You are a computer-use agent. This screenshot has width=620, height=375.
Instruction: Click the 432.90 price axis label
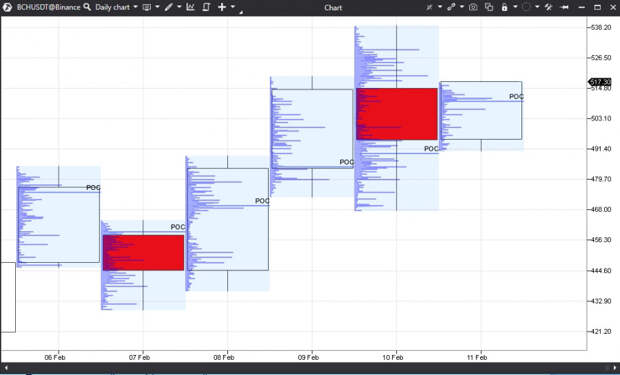601,301
